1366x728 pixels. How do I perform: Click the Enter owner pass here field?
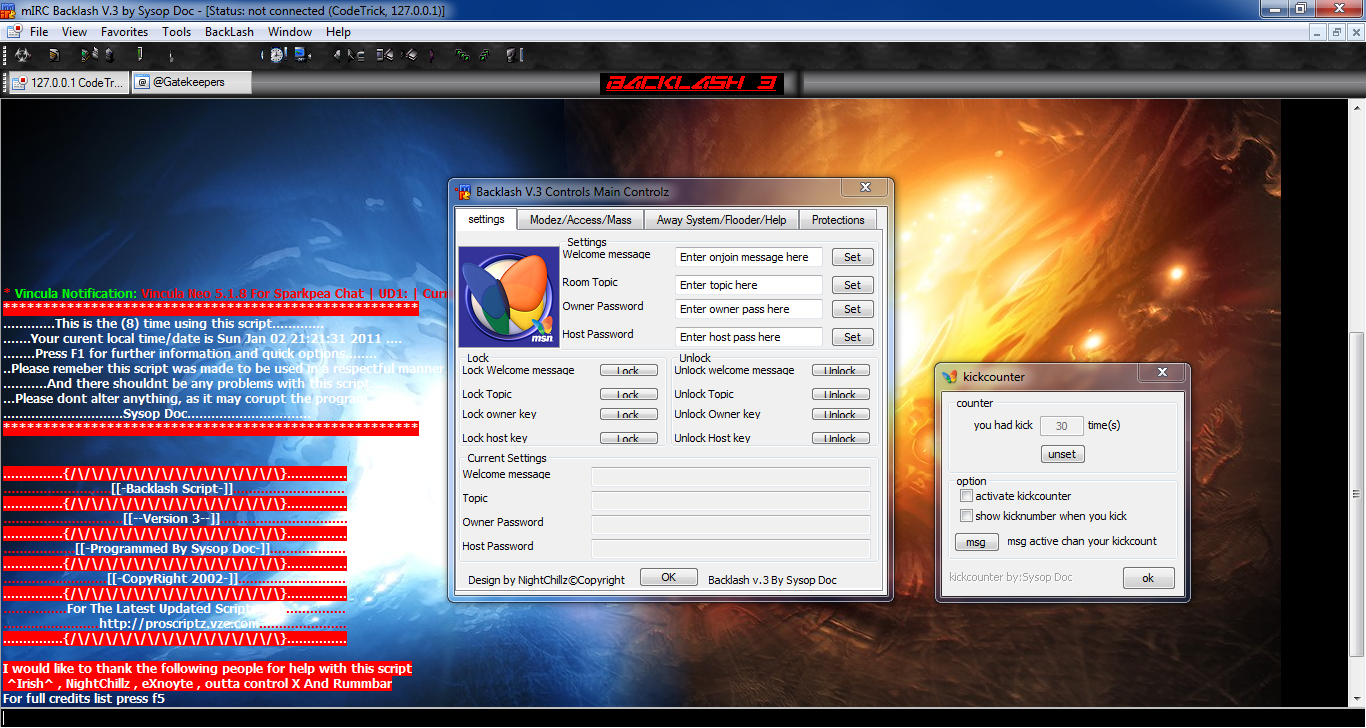tap(749, 309)
